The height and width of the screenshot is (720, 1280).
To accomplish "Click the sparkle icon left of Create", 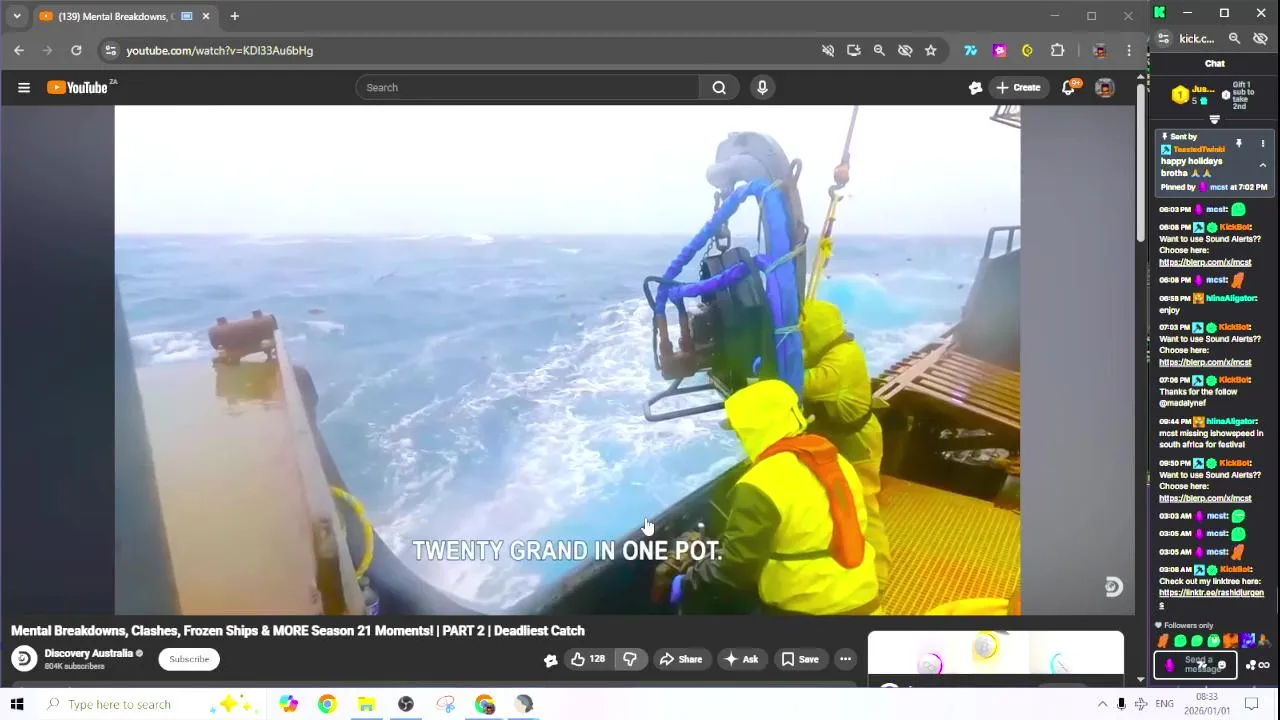I will (x=976, y=88).
